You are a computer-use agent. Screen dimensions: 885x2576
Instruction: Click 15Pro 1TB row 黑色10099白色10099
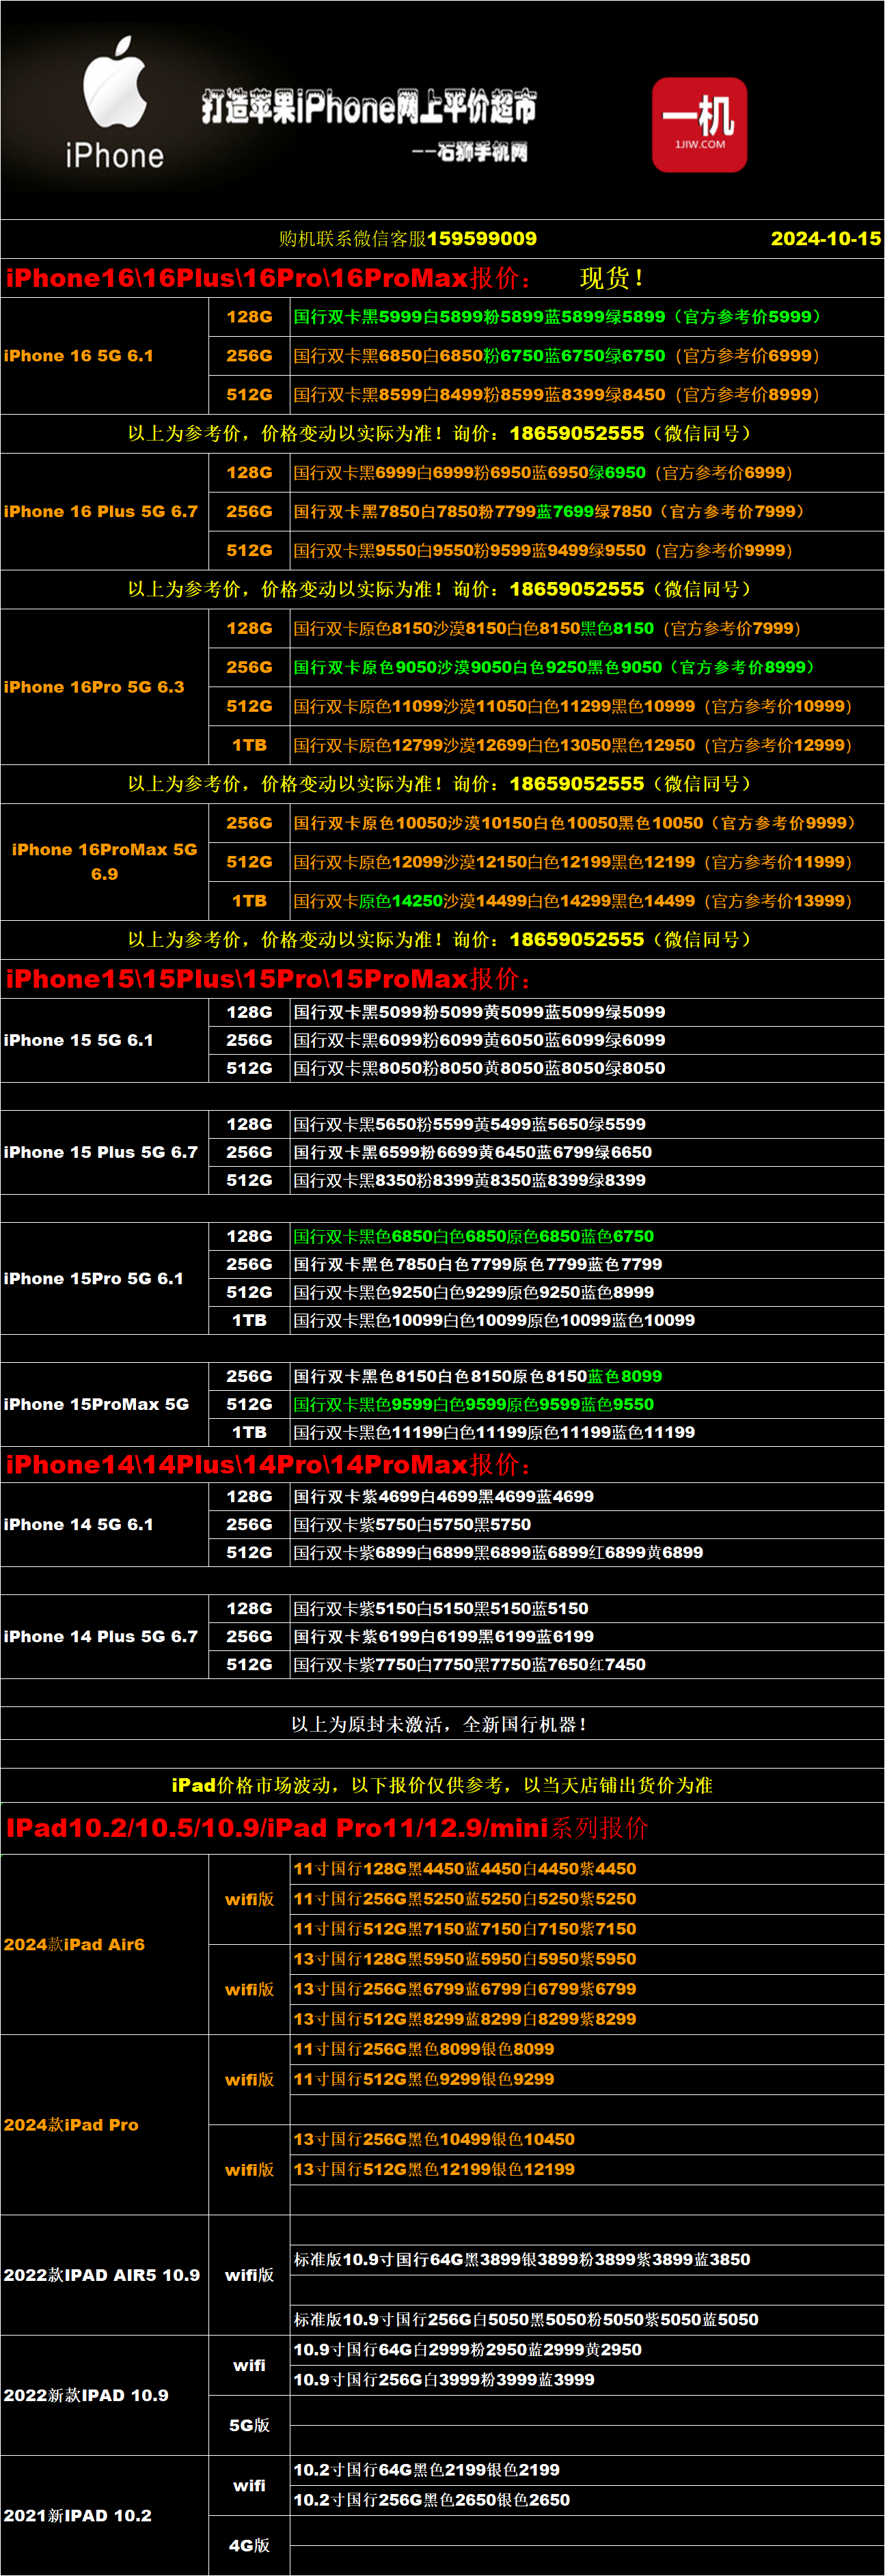pos(587,1321)
